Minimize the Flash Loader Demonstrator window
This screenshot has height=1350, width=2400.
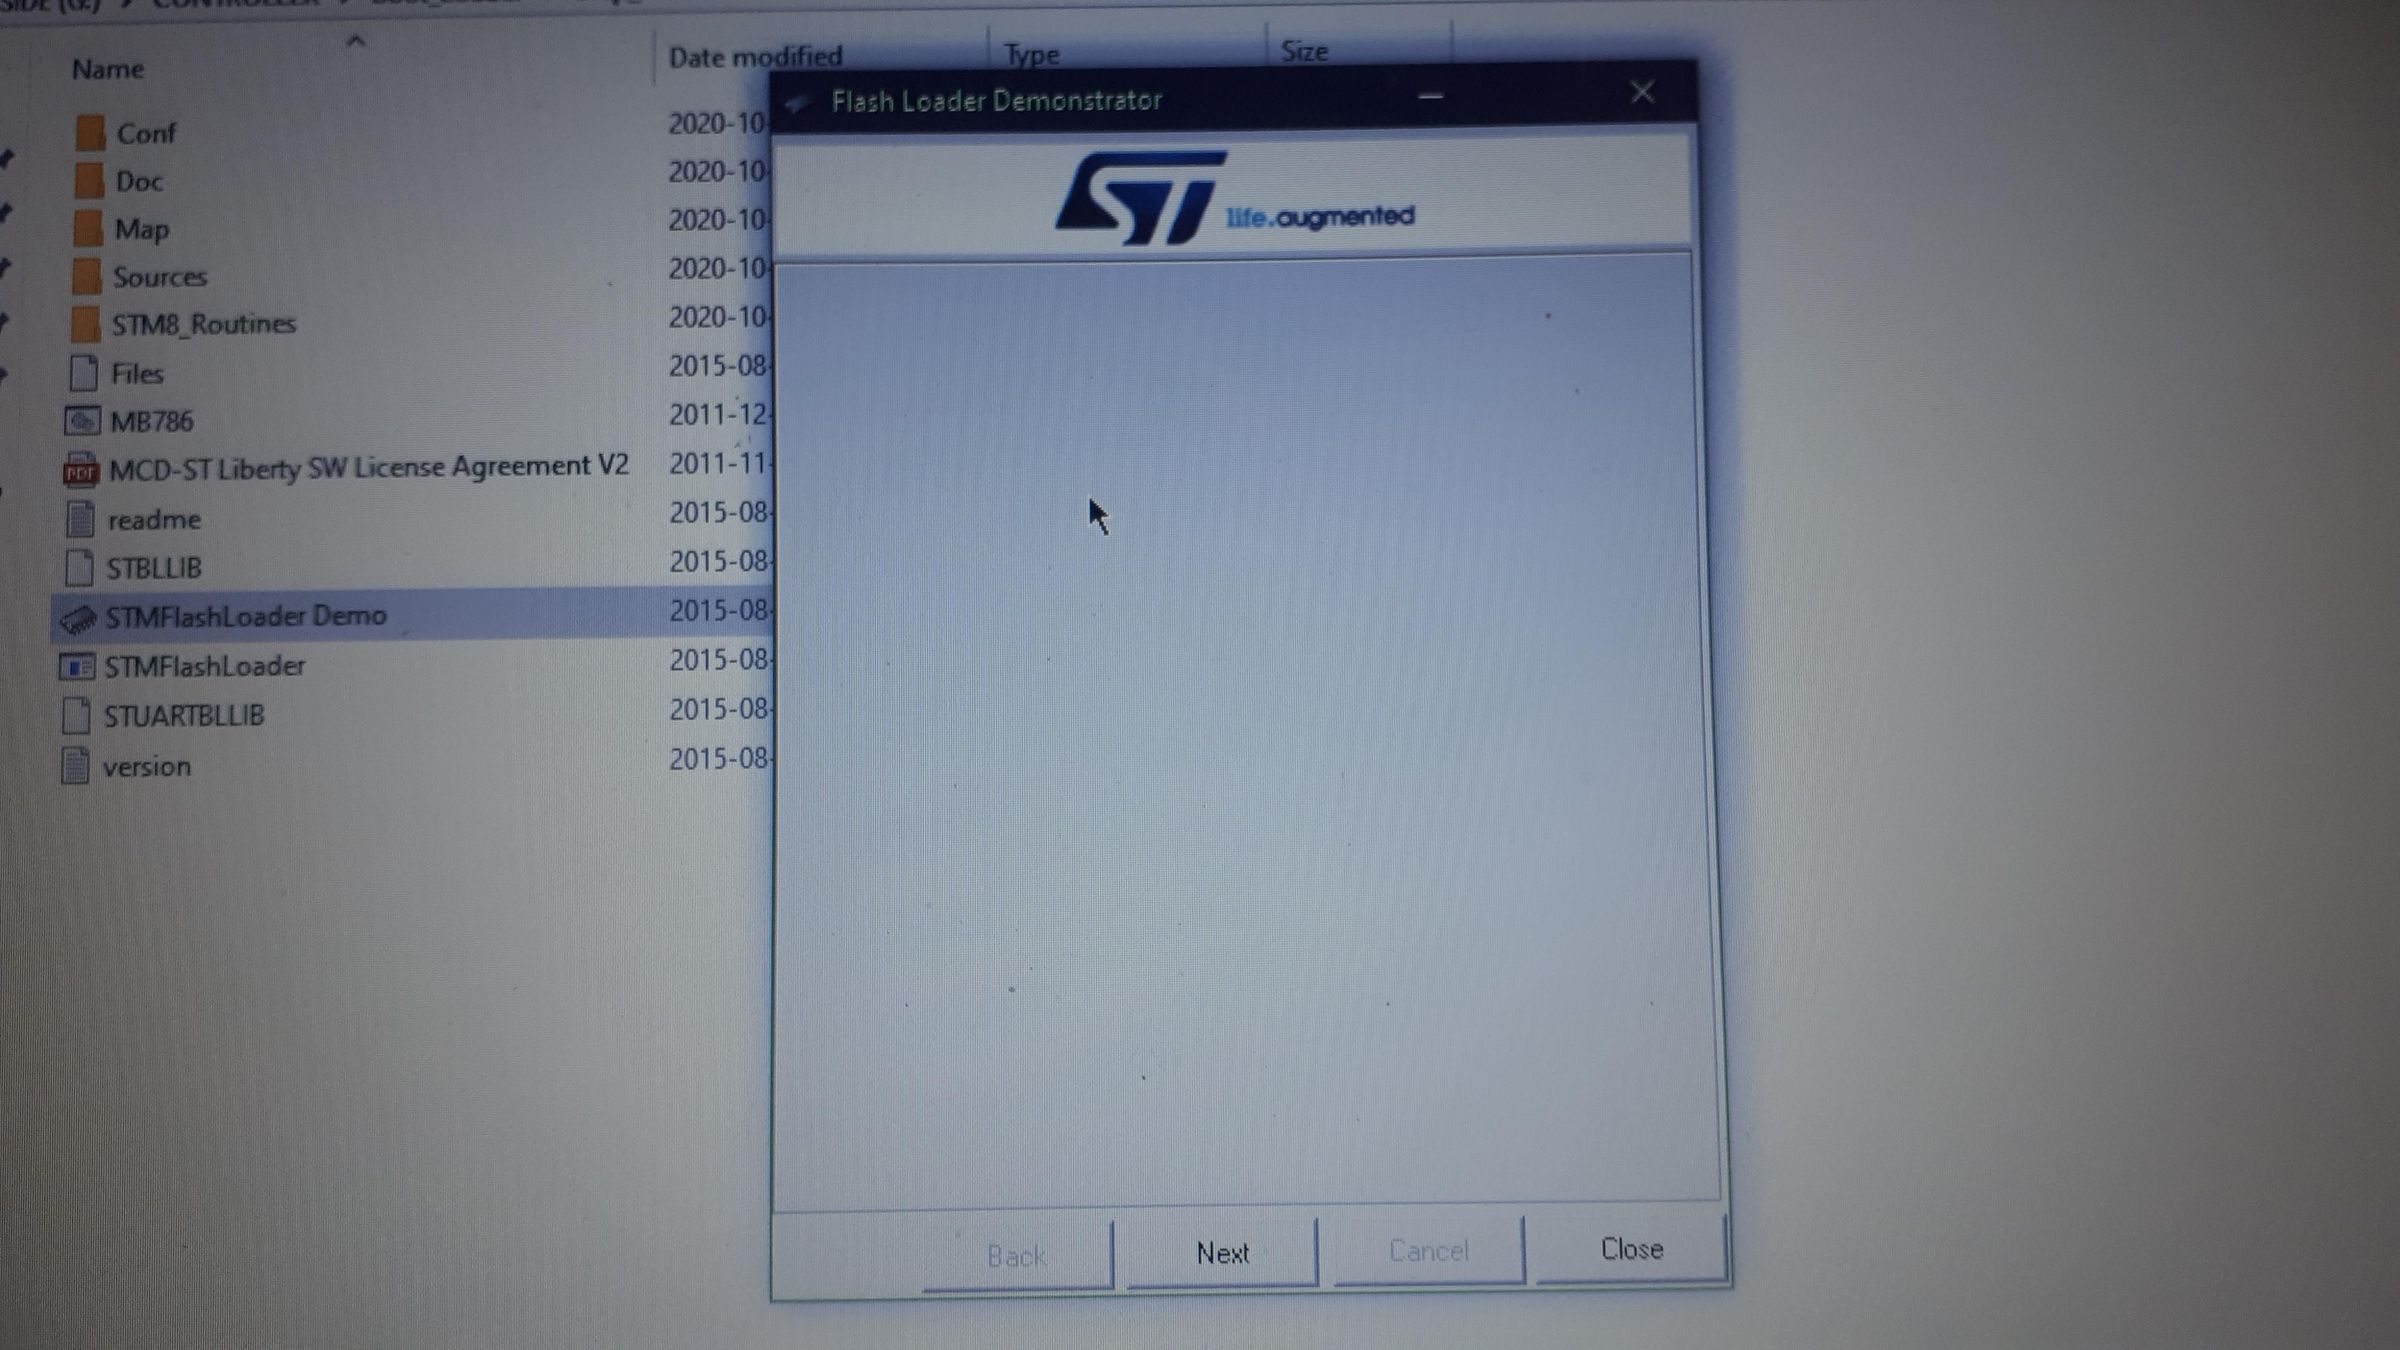pos(1430,96)
